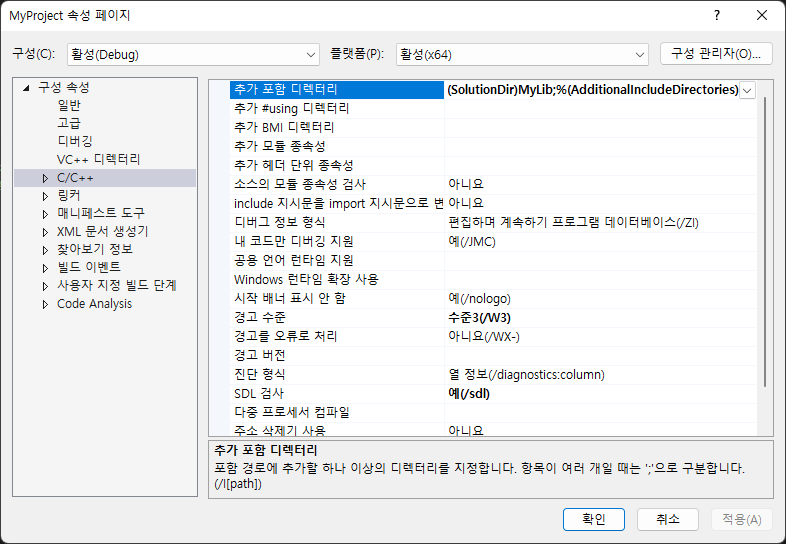Select the 링커 tree item label
This screenshot has width=786, height=544.
(69, 196)
